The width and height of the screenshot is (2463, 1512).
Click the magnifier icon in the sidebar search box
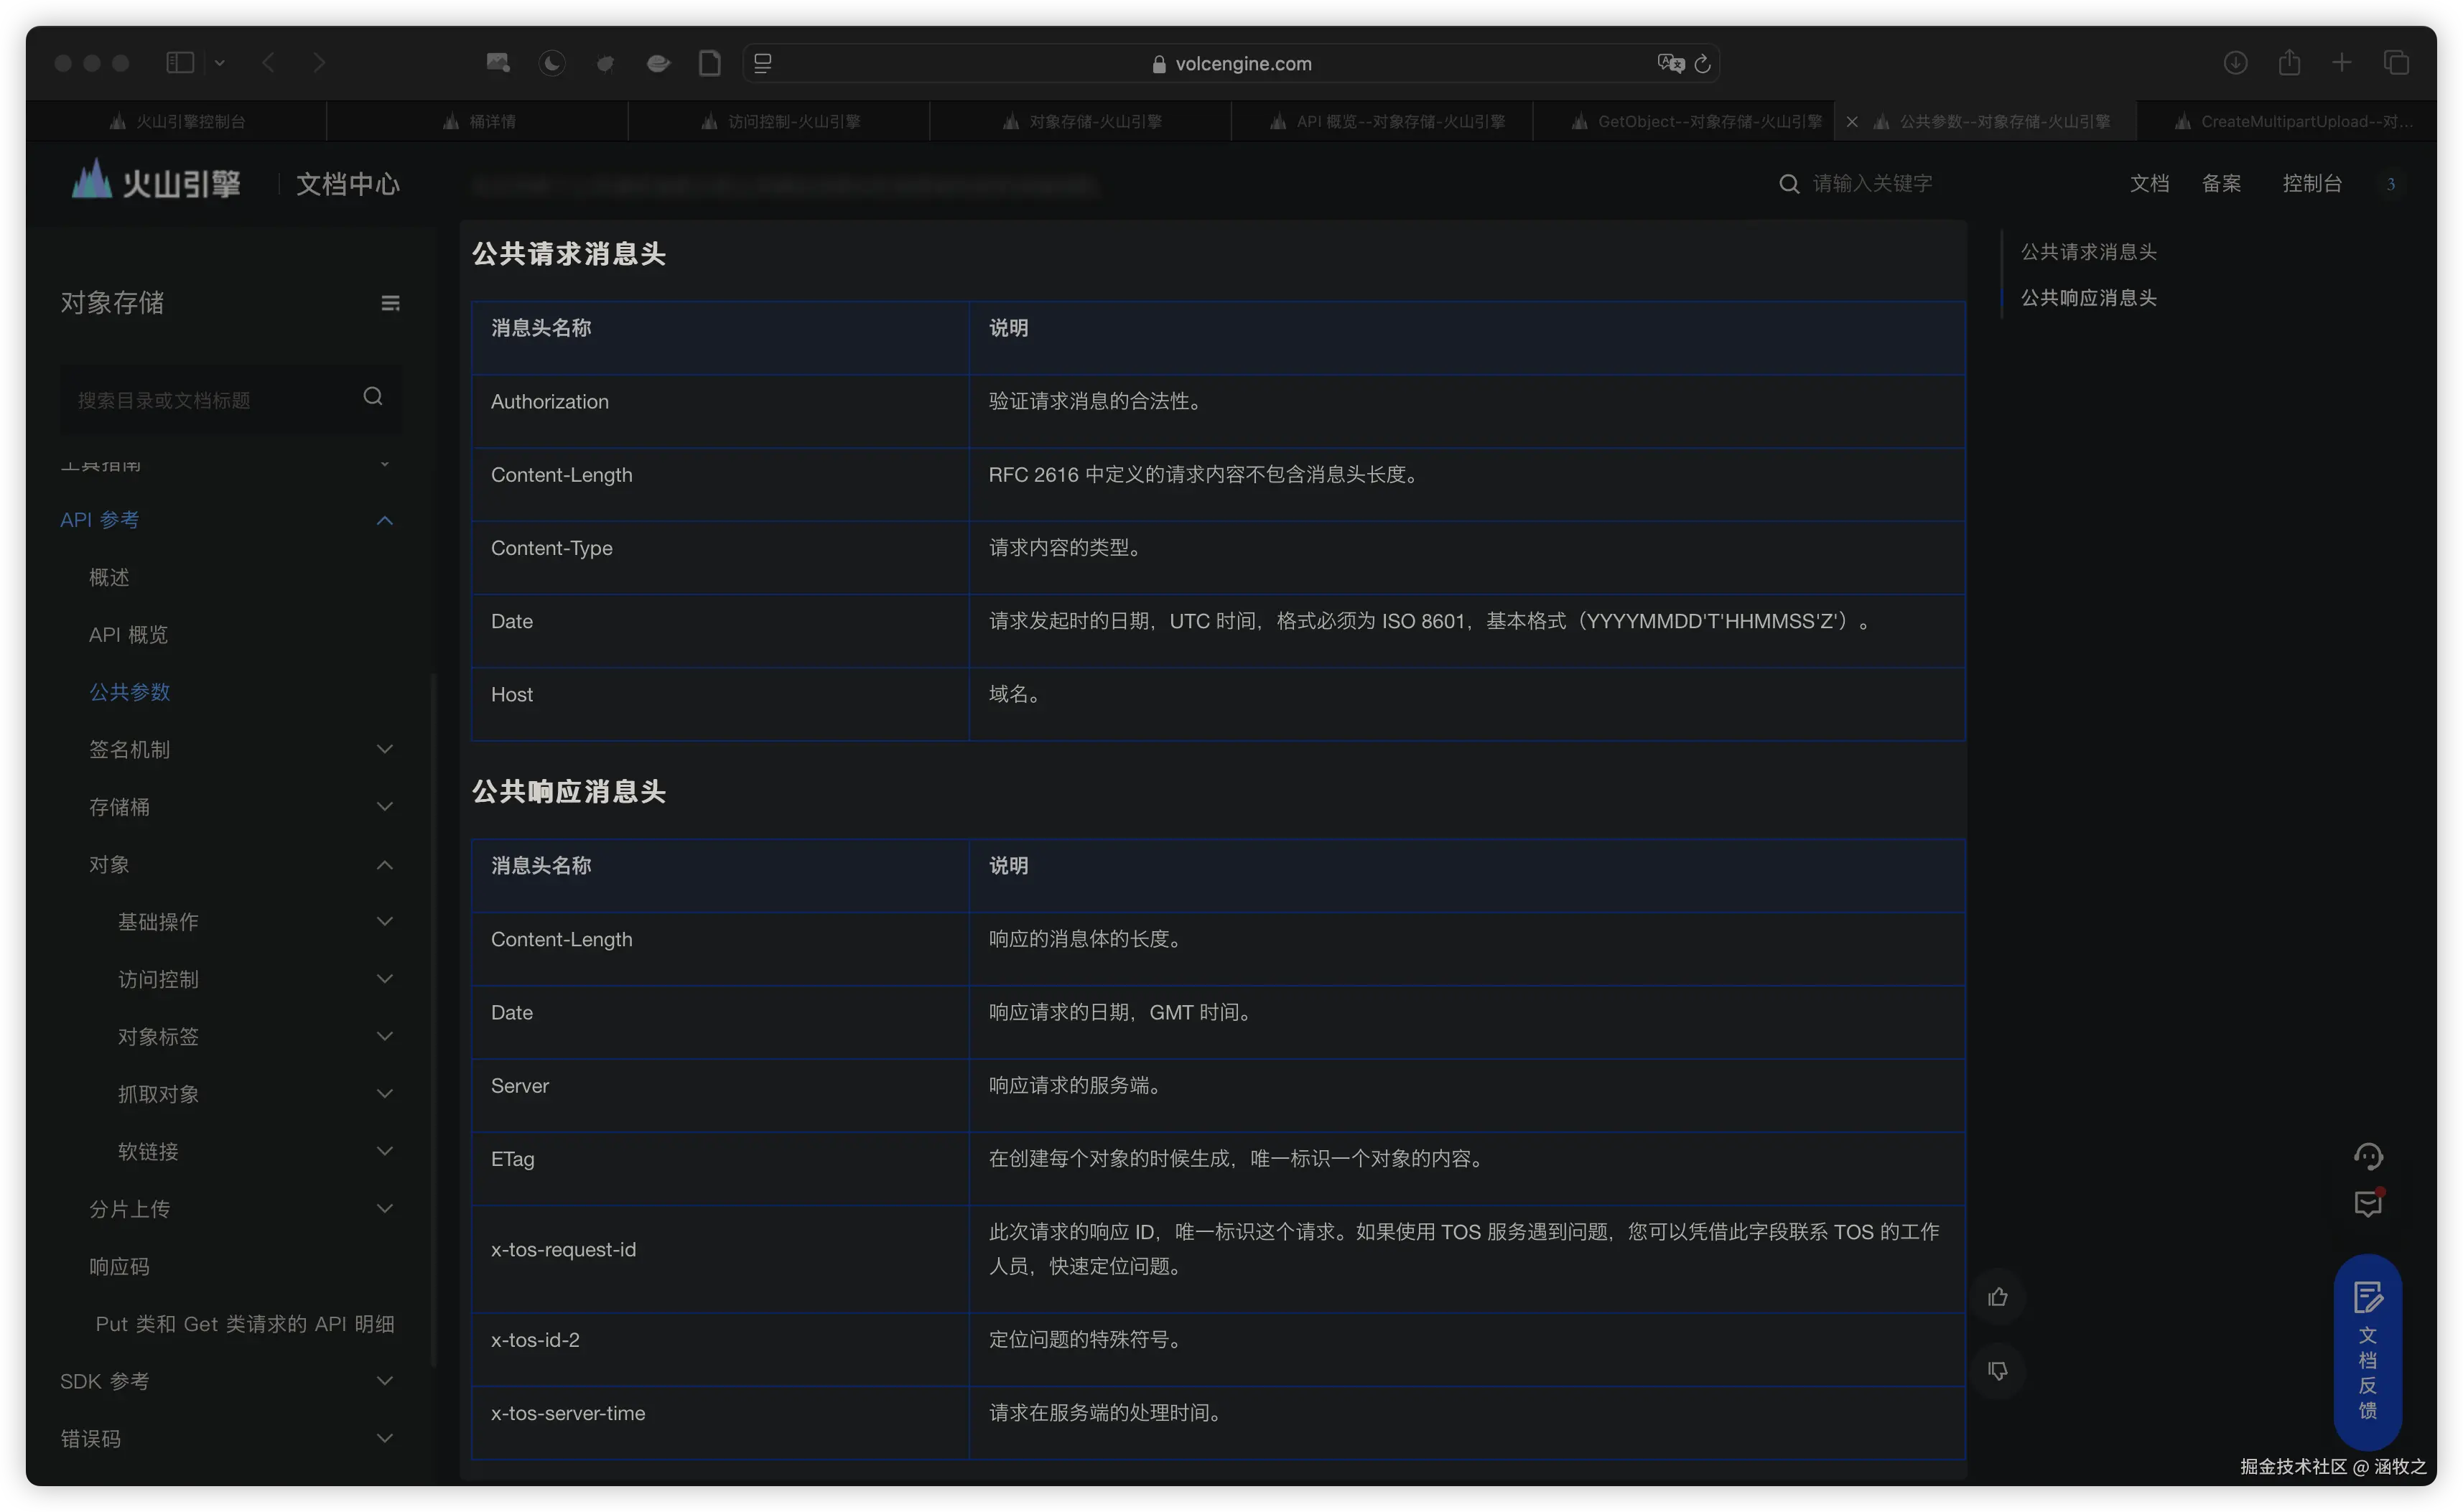373,397
